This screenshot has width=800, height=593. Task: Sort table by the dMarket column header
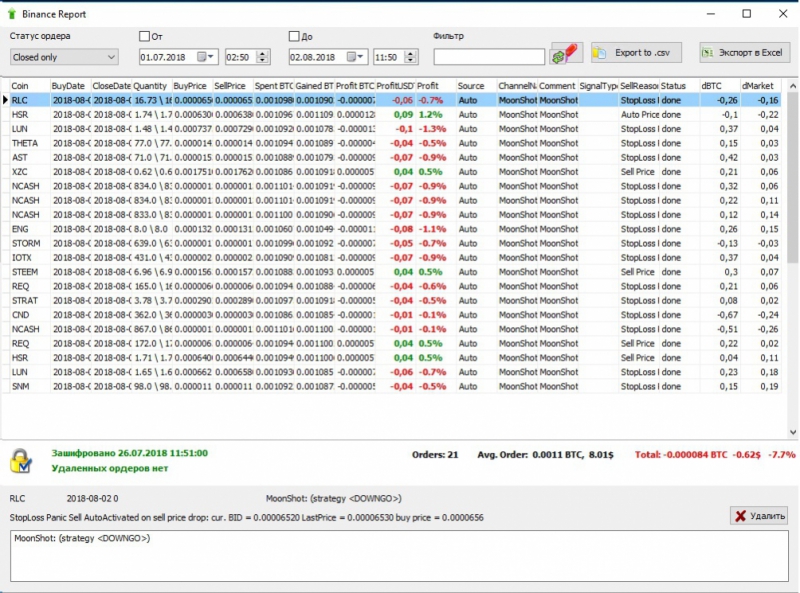[760, 86]
